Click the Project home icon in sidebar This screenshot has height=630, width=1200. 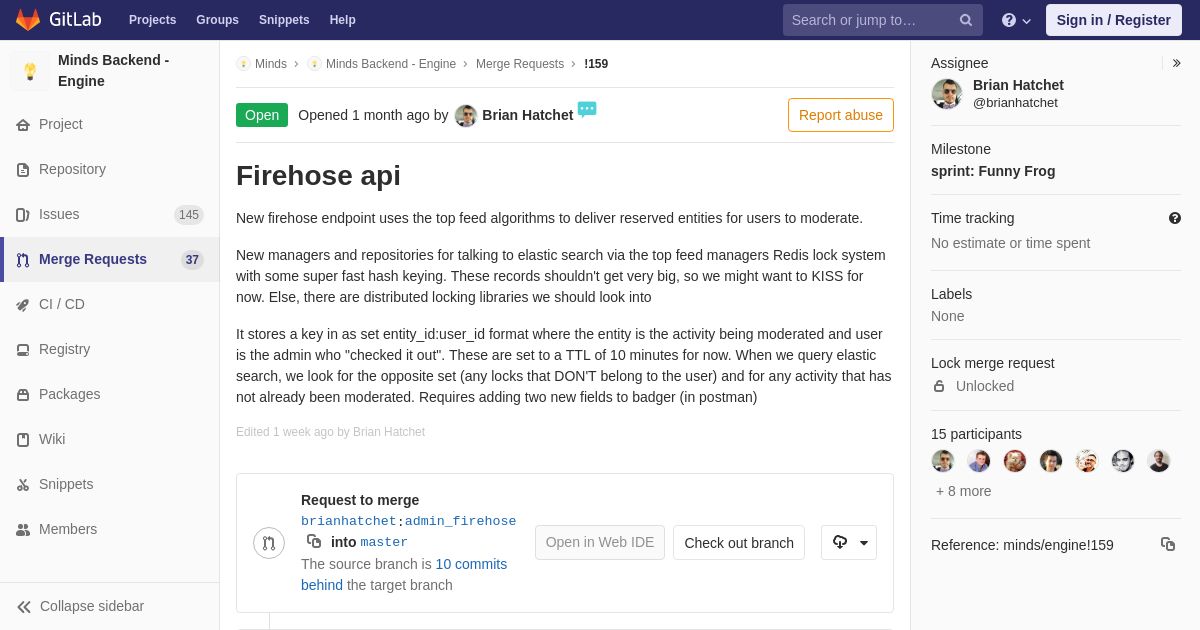coord(23,125)
